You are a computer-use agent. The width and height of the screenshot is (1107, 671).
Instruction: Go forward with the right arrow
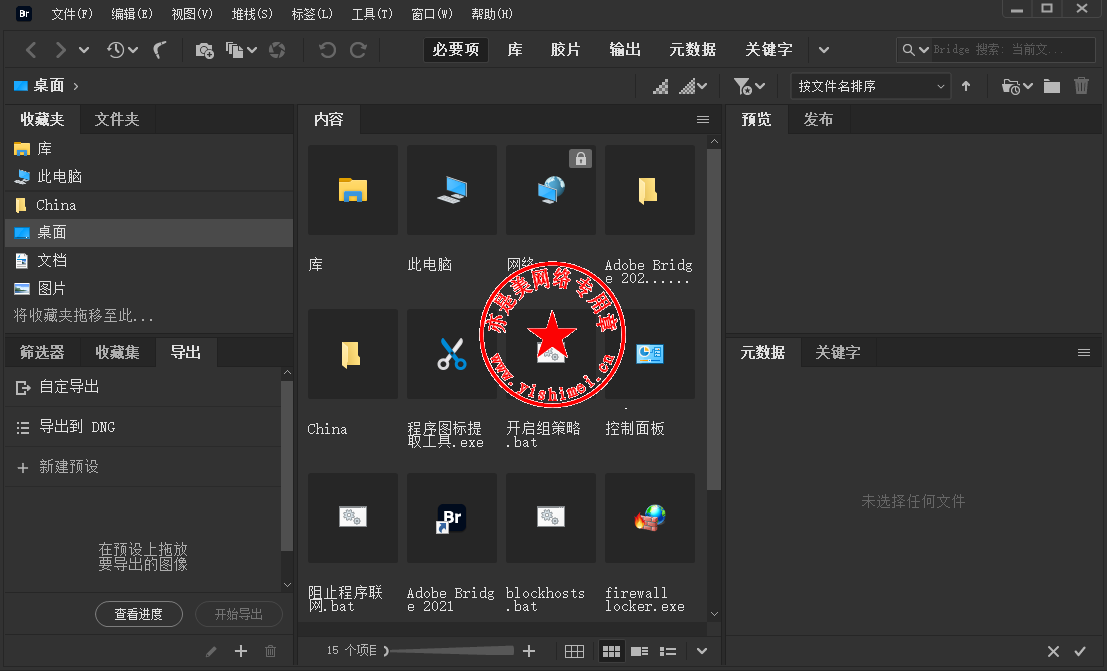coord(61,49)
